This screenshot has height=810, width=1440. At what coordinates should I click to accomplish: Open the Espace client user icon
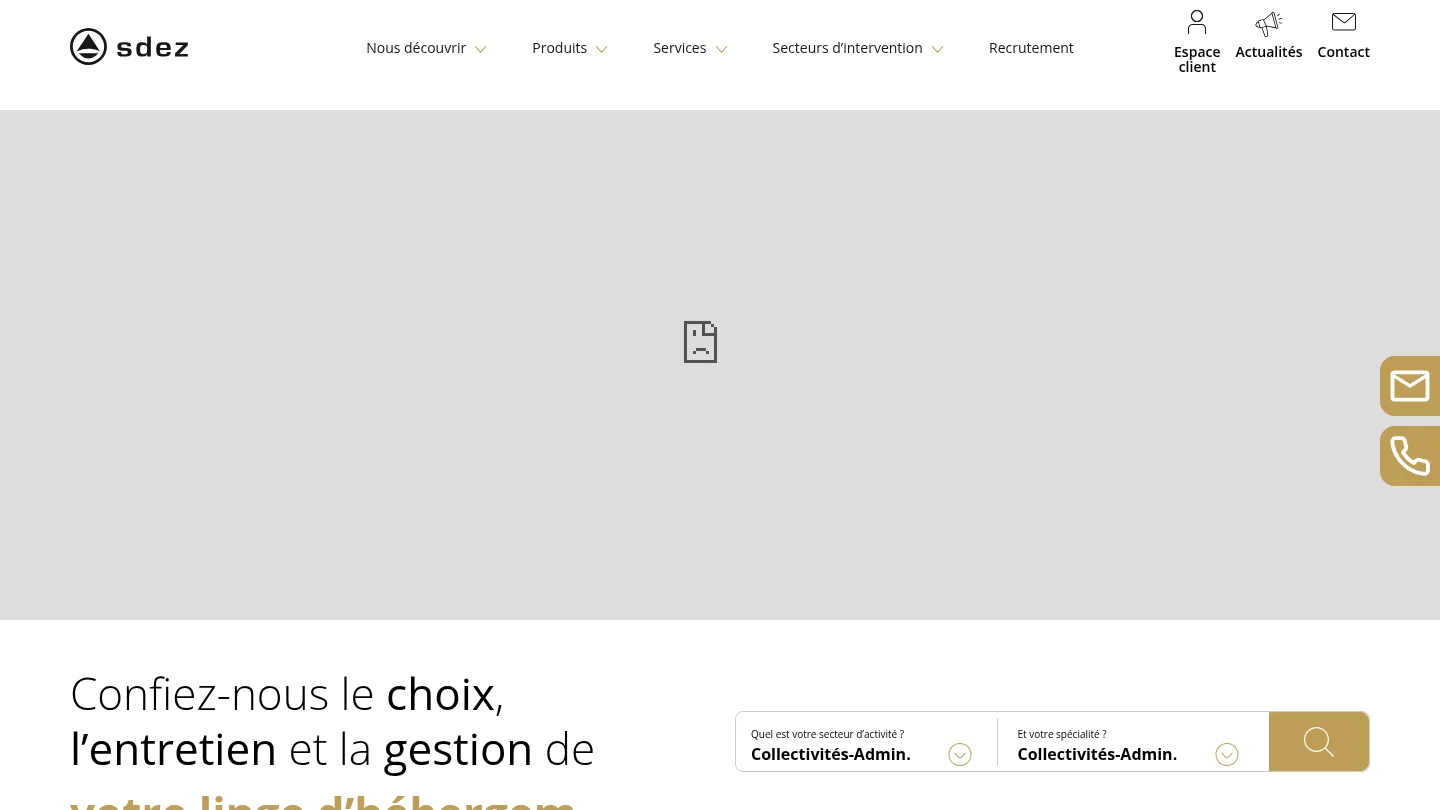click(1197, 22)
